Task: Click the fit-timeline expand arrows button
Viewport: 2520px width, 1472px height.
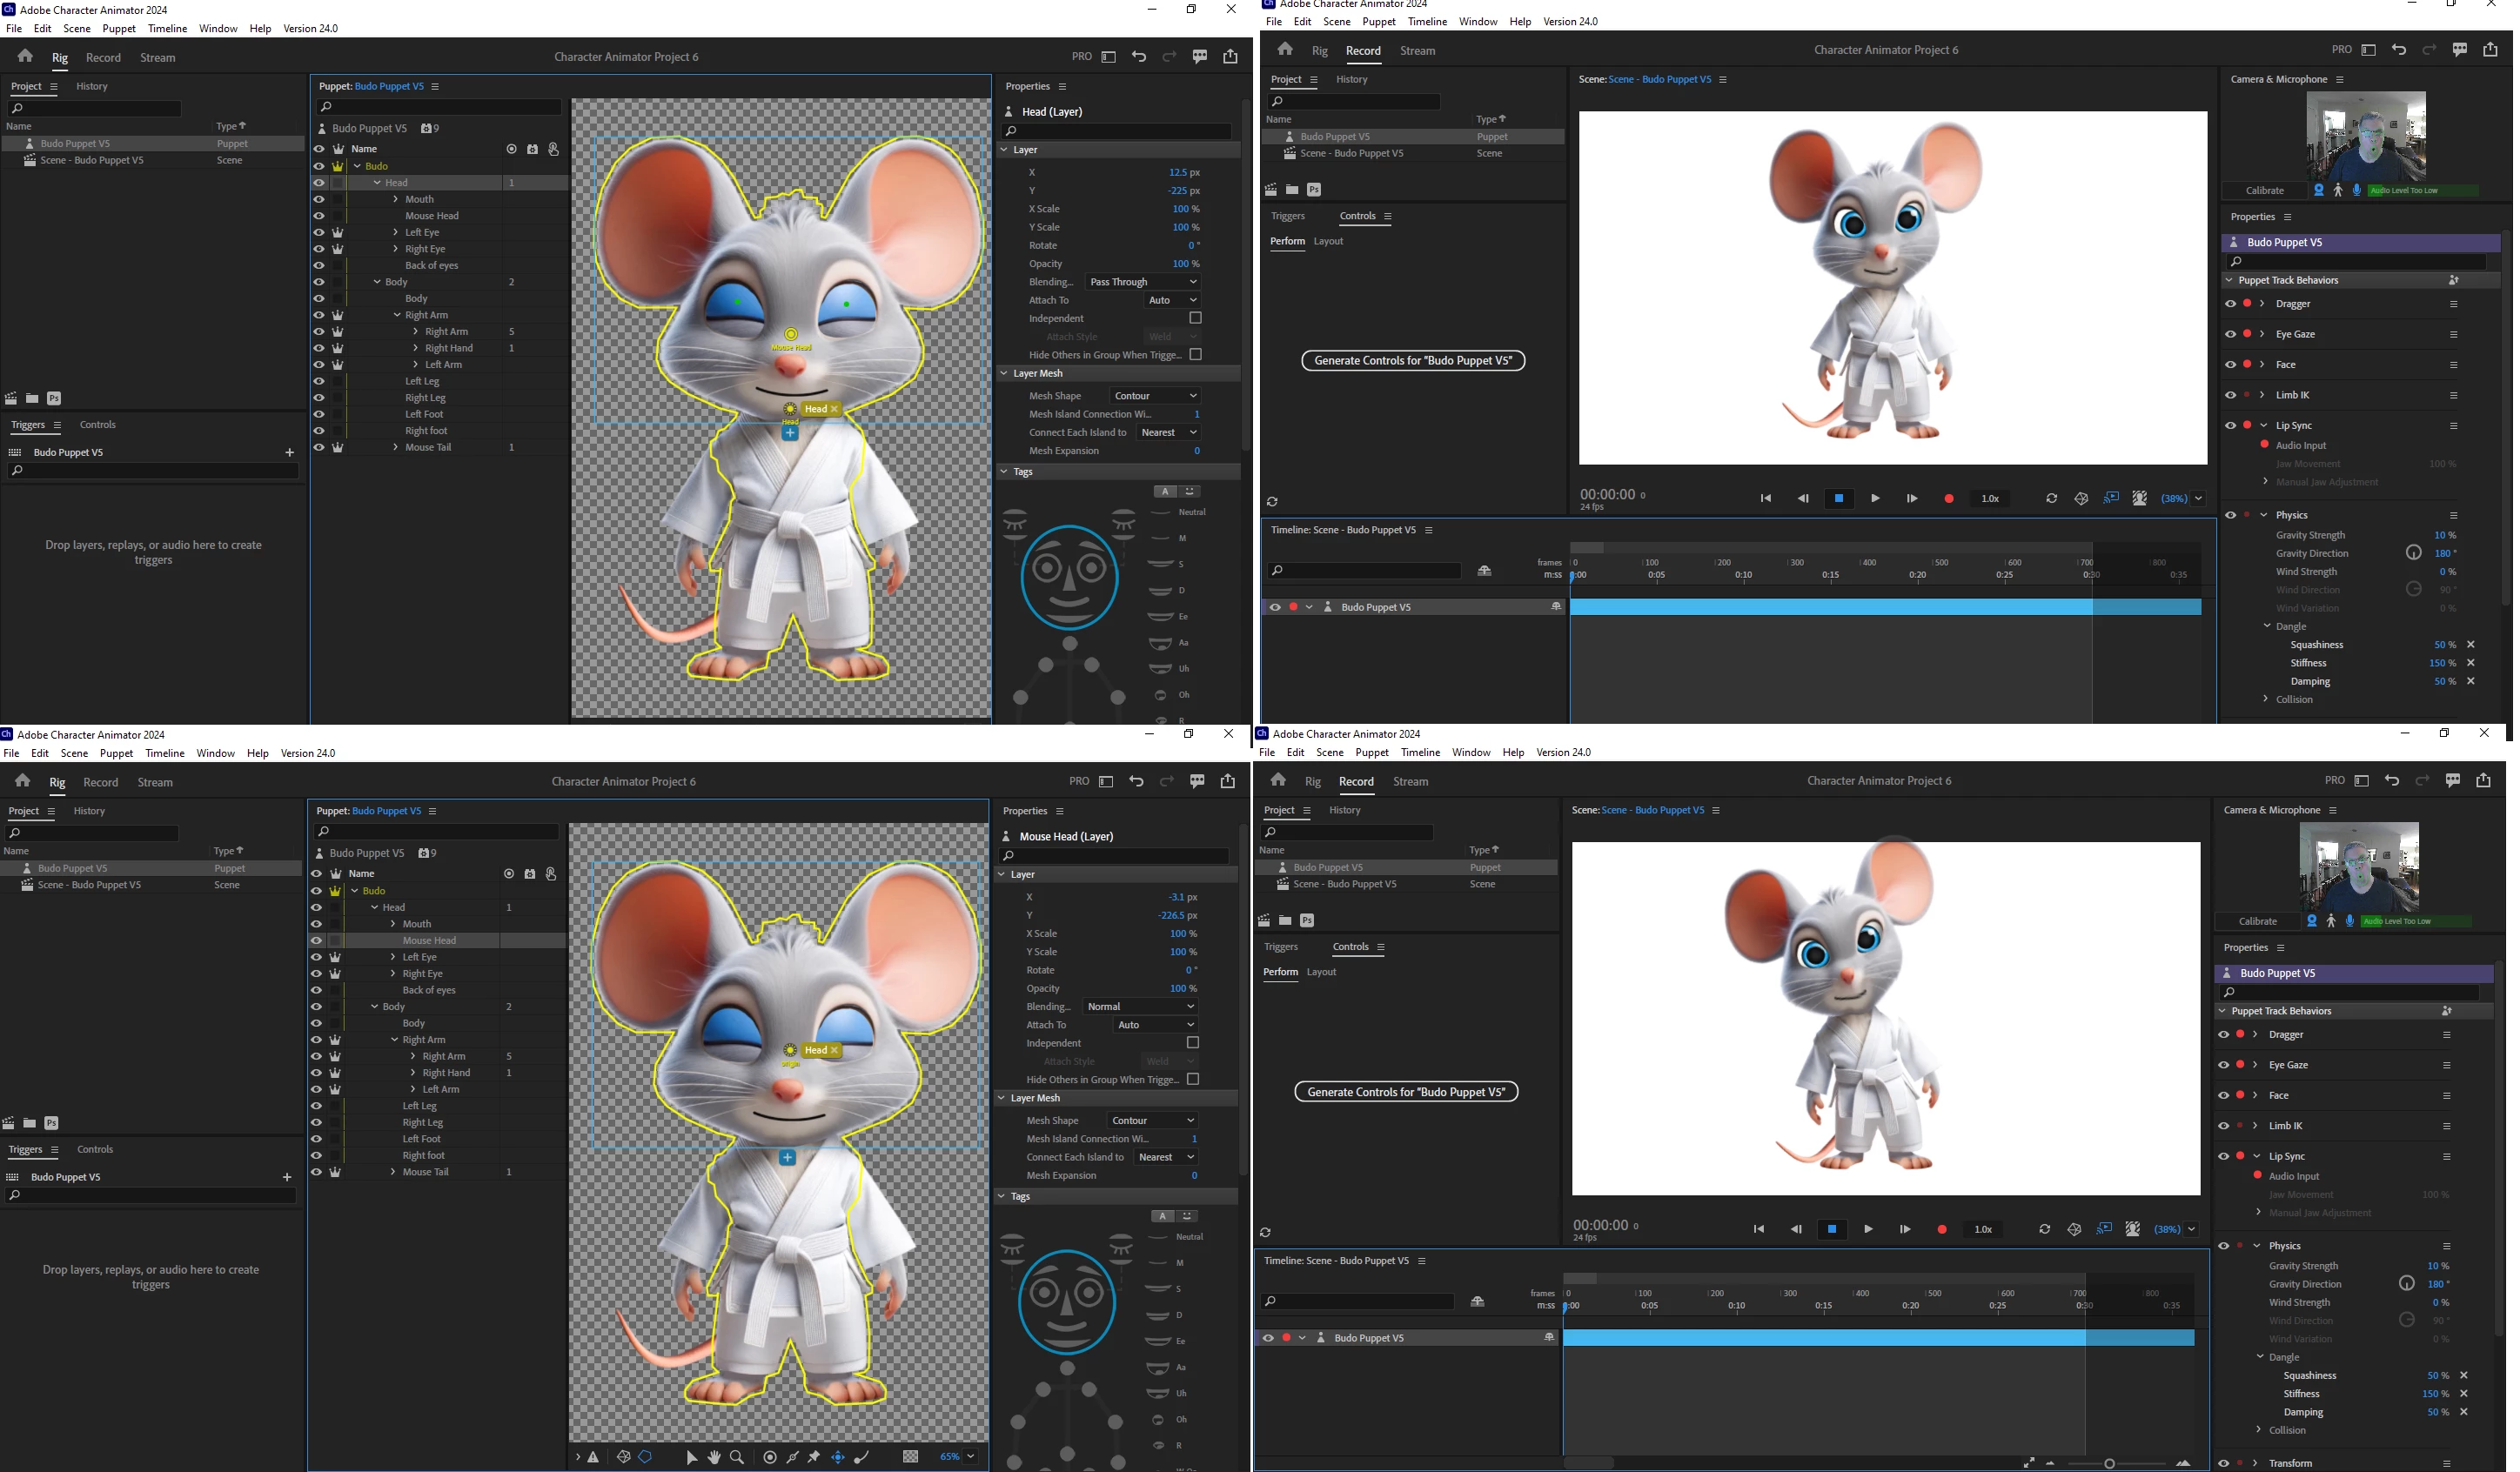Action: [2028, 1463]
